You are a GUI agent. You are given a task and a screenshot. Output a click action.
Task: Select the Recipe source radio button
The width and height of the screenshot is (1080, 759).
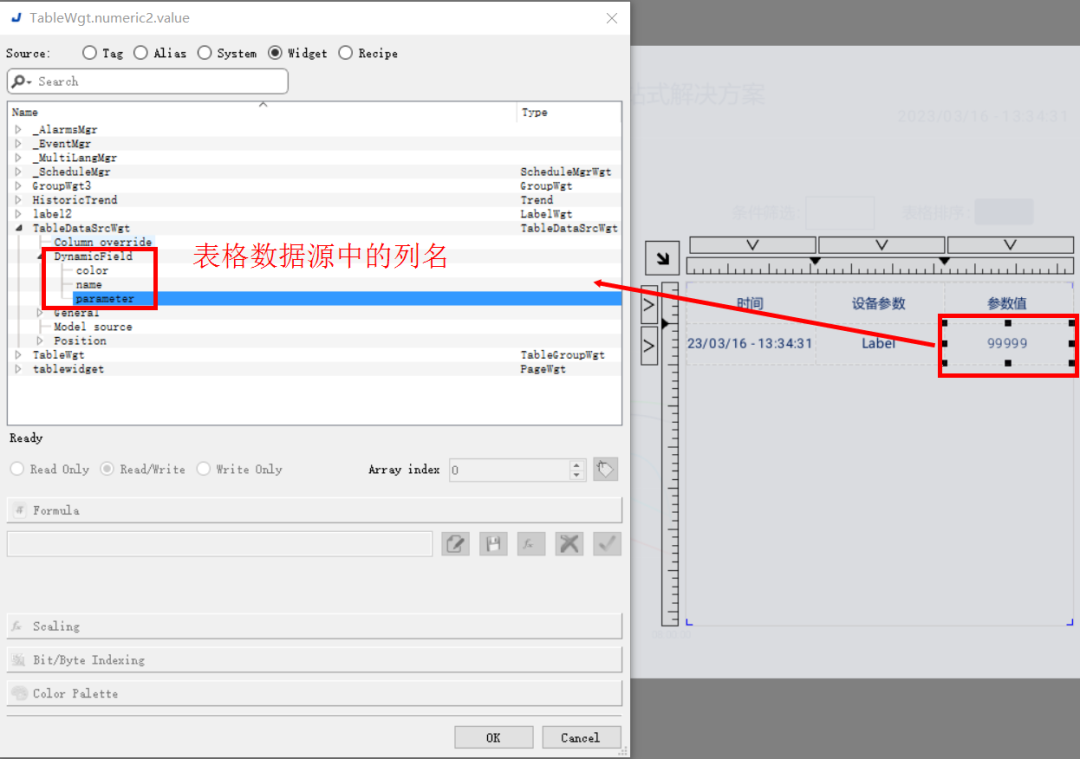point(346,53)
